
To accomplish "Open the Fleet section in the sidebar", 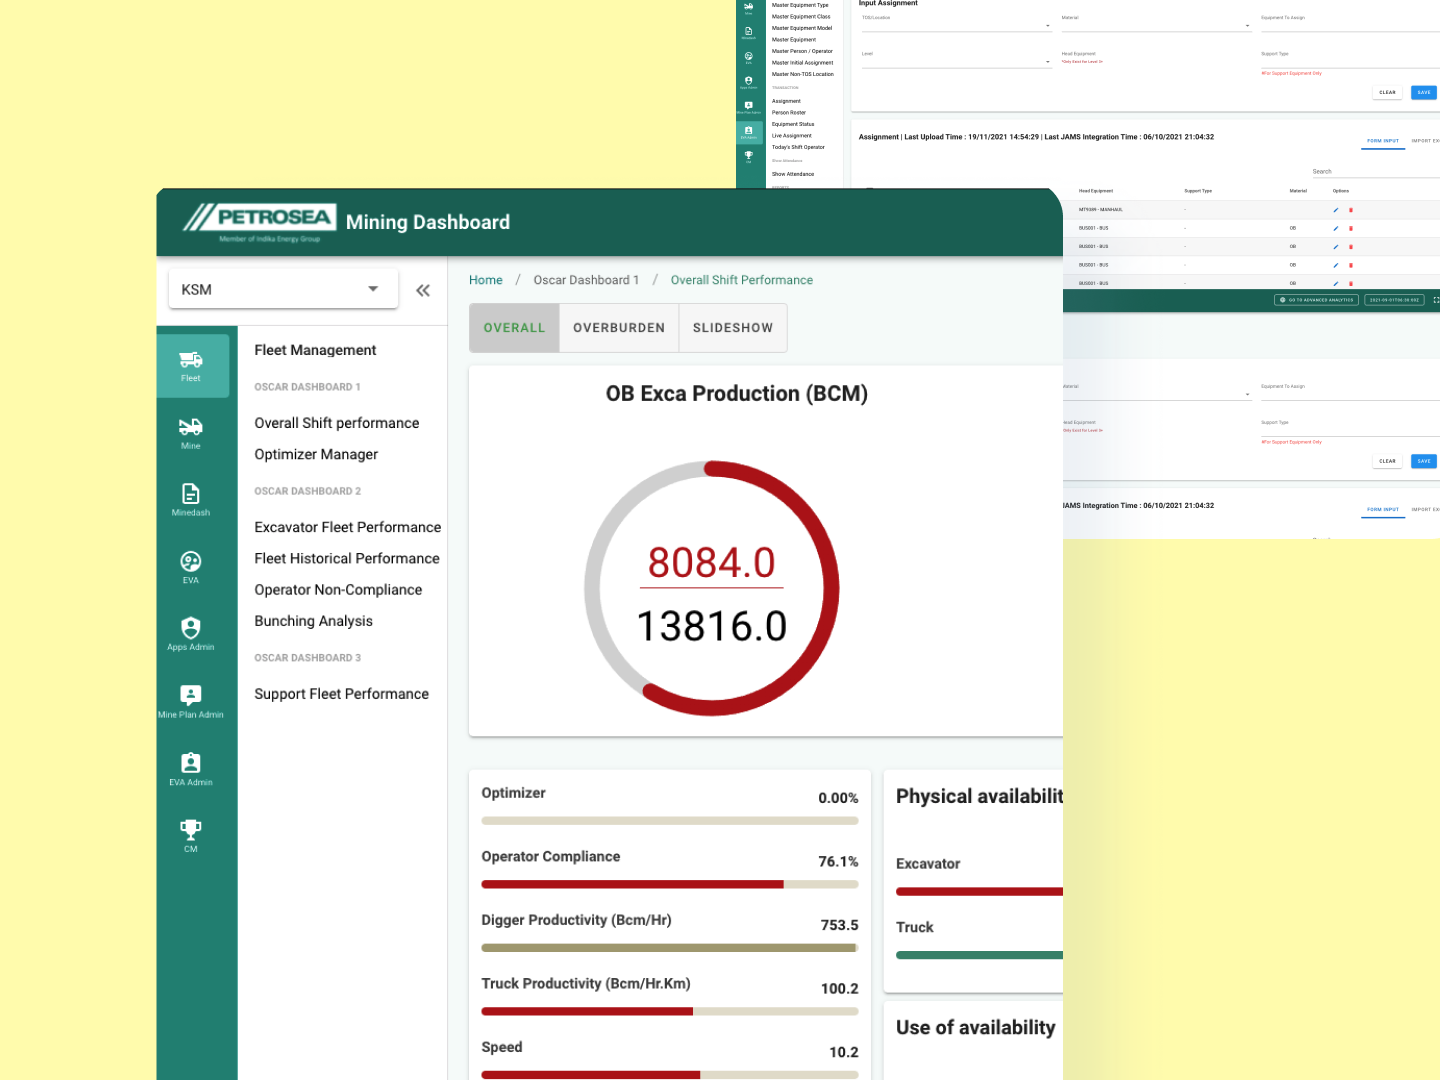I will pyautogui.click(x=192, y=365).
